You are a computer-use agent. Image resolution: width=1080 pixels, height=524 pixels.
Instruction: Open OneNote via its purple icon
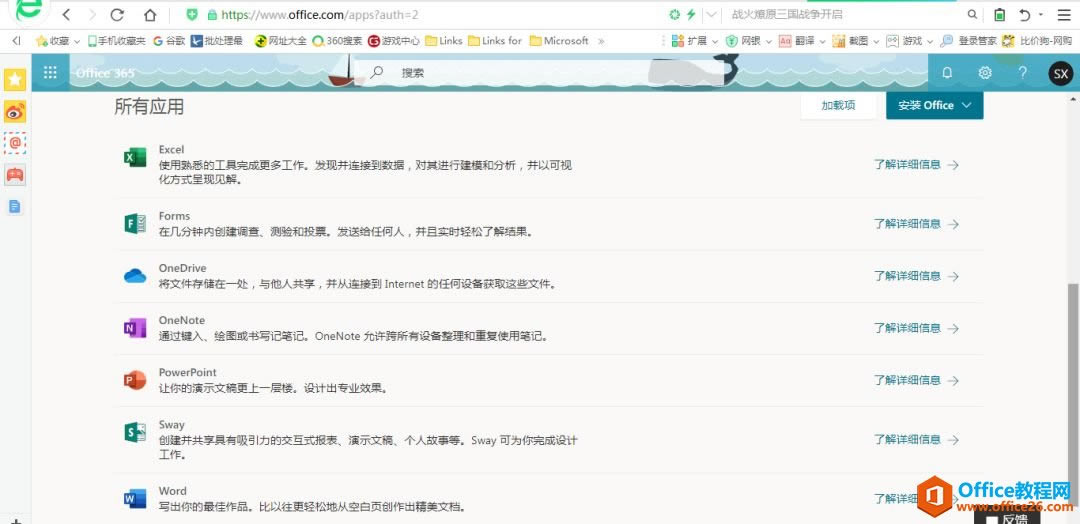click(135, 328)
